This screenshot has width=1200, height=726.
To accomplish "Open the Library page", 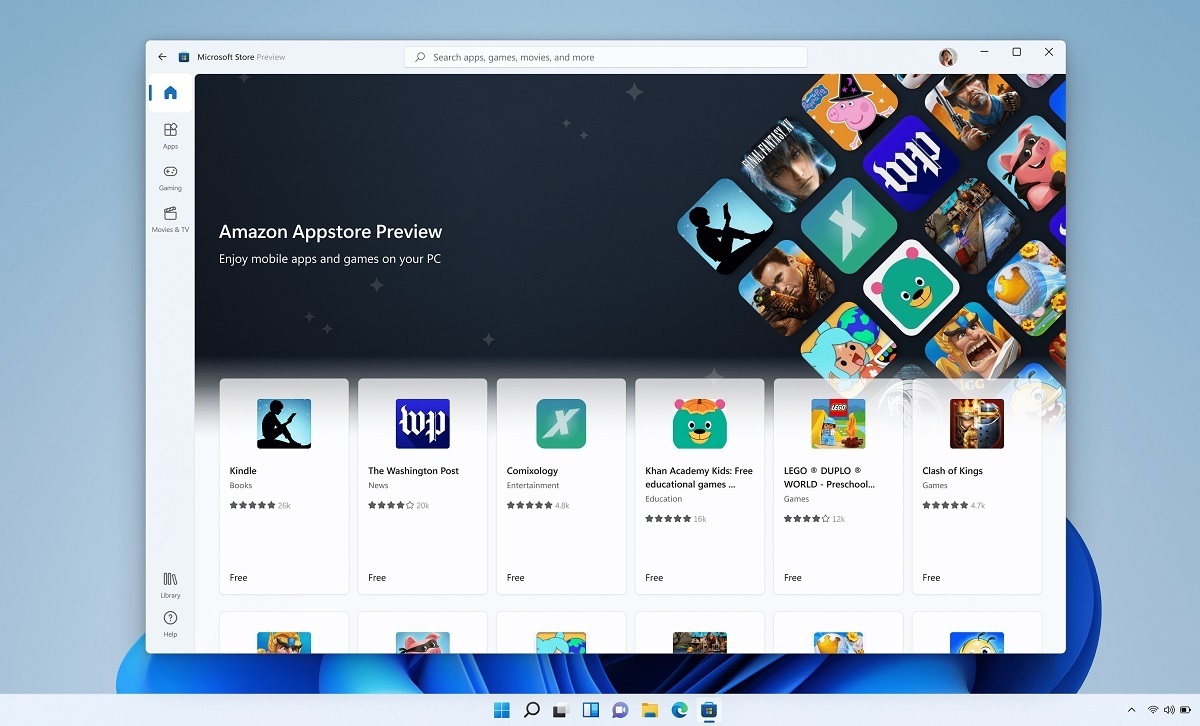I will click(x=170, y=585).
